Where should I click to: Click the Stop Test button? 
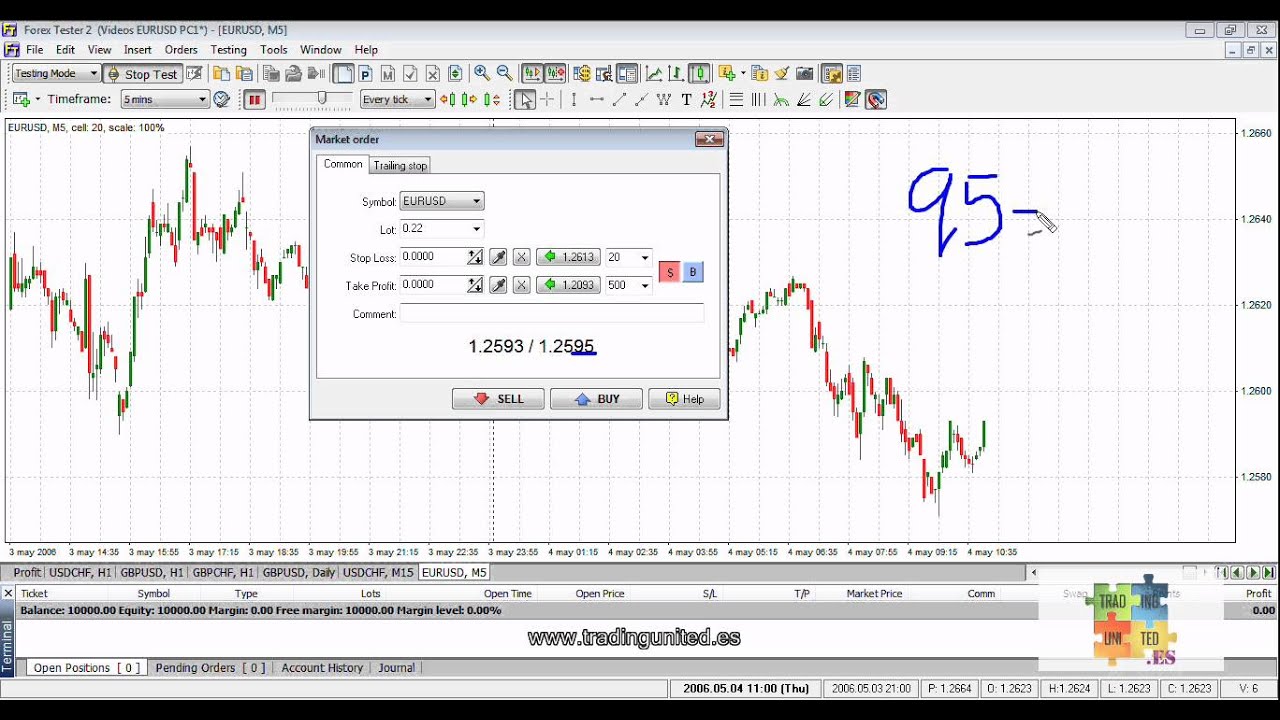tap(142, 73)
